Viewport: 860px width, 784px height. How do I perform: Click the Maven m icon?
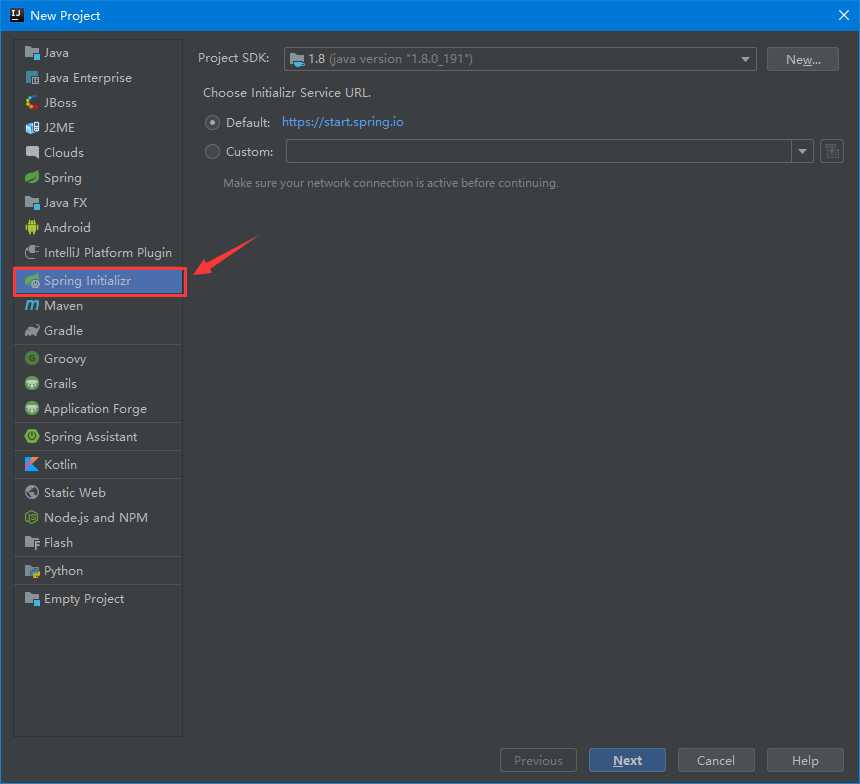point(32,306)
